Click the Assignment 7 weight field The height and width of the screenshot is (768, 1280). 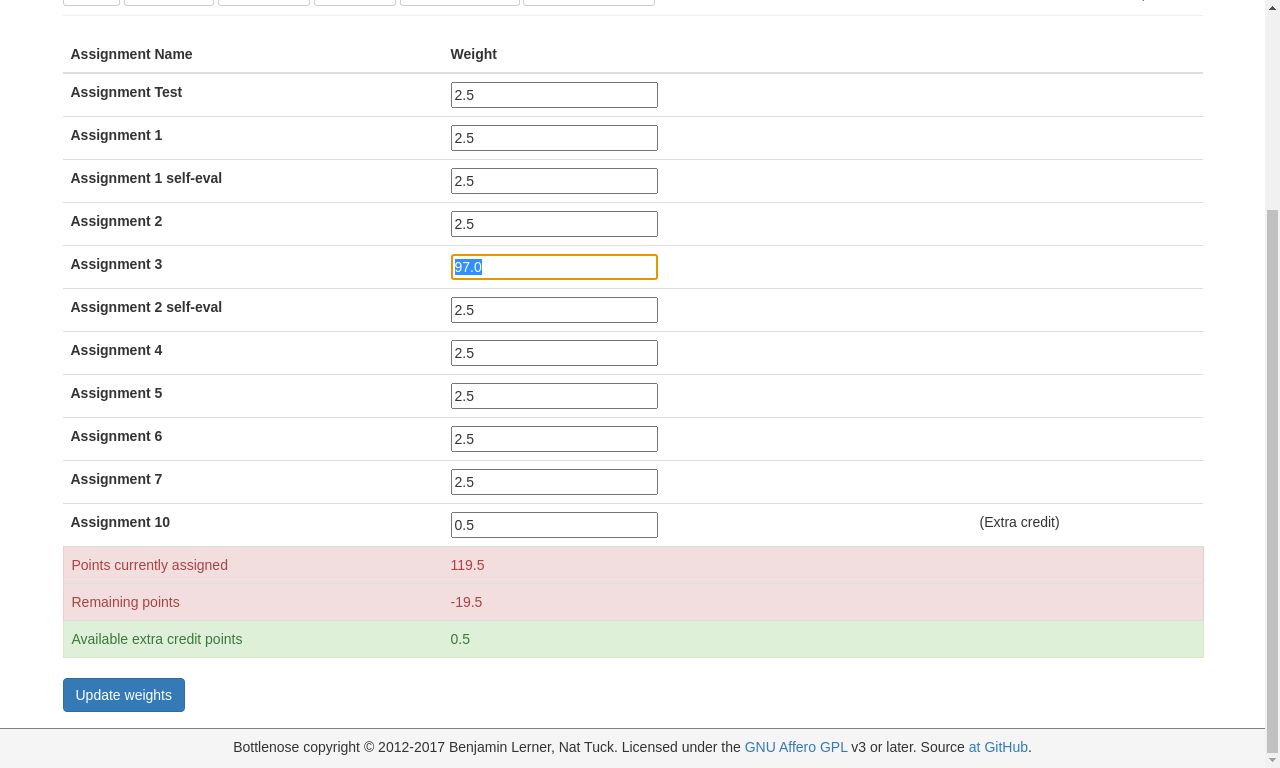[x=554, y=482]
